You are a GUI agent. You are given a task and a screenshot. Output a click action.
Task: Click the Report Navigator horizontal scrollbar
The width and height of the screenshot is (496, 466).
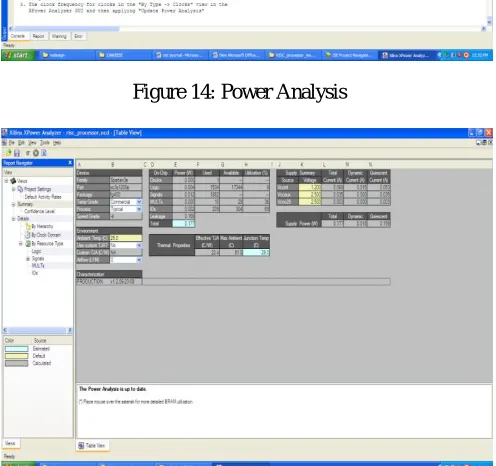(37, 330)
